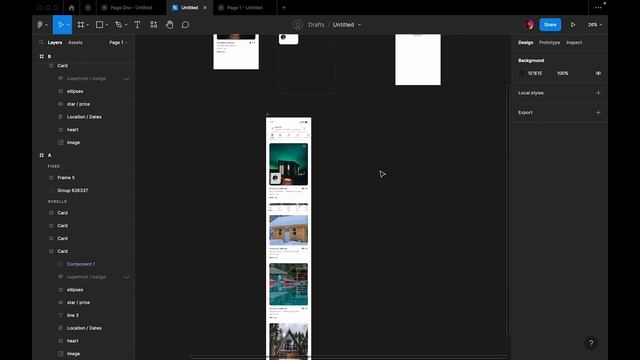This screenshot has width=640, height=360.
Task: Open the globe community icon
Action: tap(88, 7)
